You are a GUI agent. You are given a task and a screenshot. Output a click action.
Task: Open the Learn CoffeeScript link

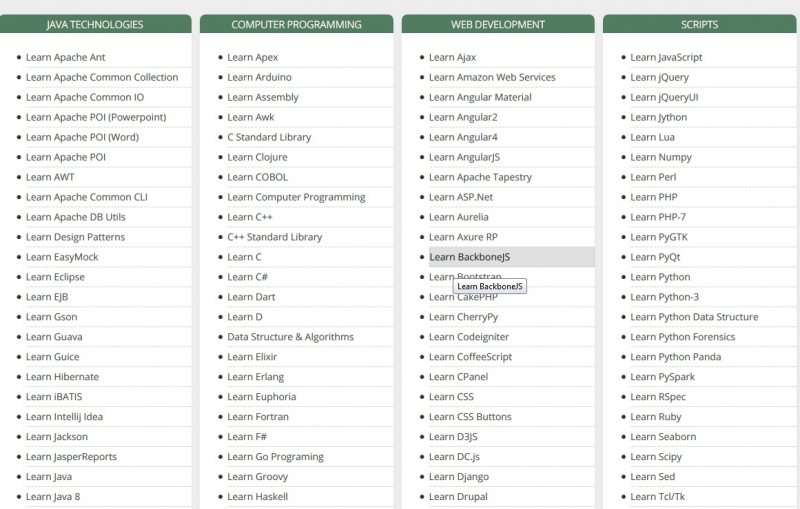(470, 357)
